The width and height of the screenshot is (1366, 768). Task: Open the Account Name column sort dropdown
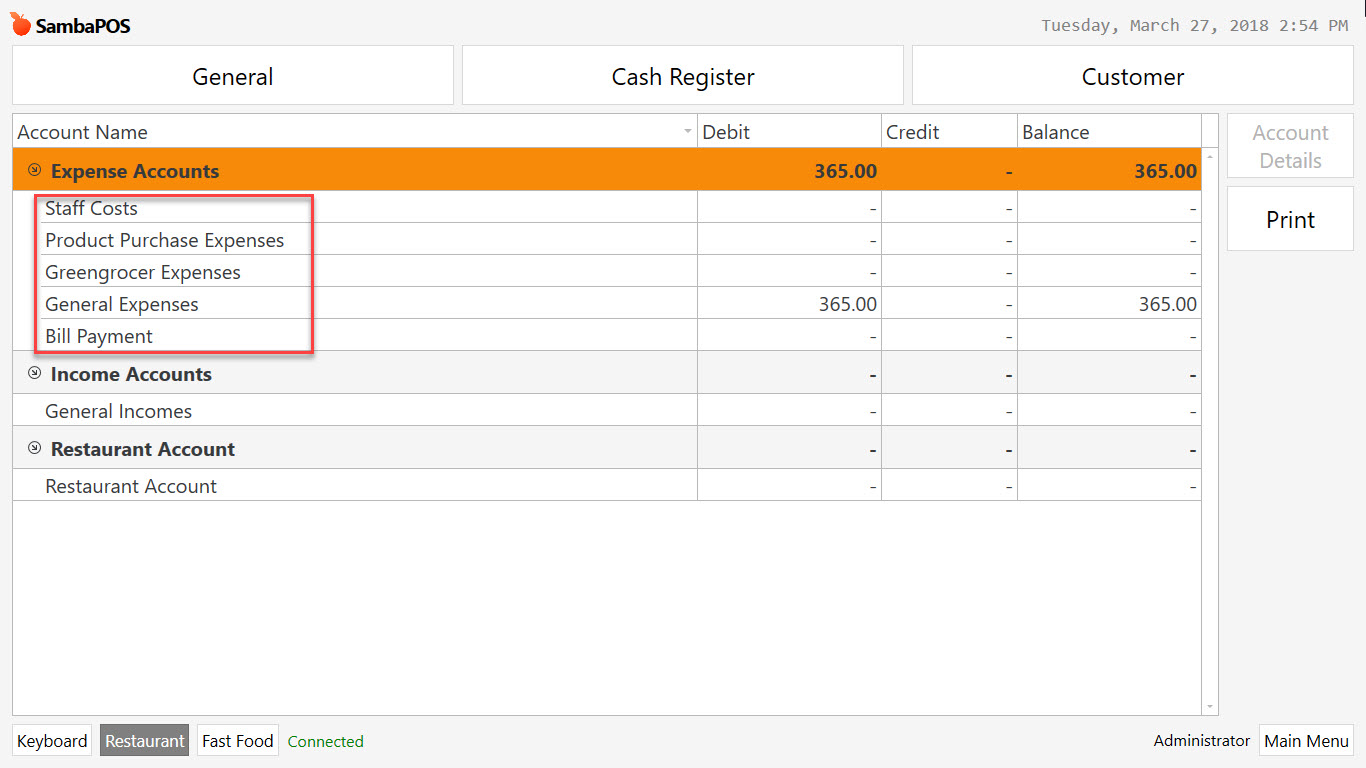tap(687, 131)
